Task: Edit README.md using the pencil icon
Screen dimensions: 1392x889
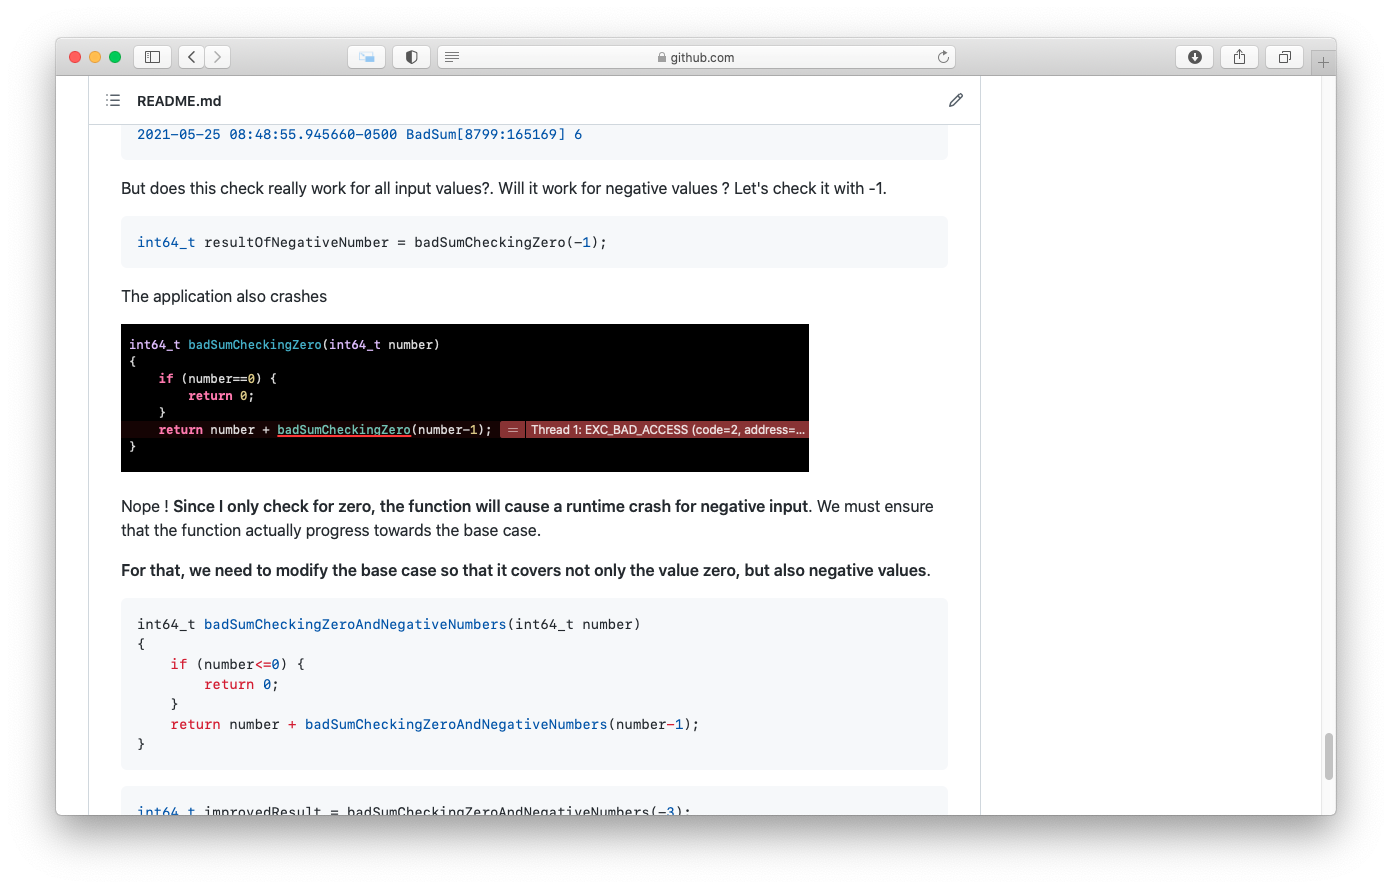Action: pyautogui.click(x=955, y=100)
